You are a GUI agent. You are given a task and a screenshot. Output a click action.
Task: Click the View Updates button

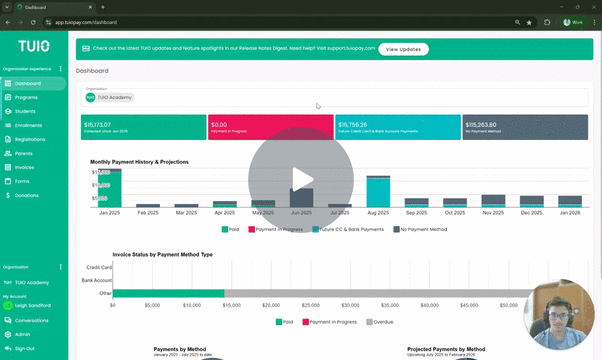click(403, 49)
